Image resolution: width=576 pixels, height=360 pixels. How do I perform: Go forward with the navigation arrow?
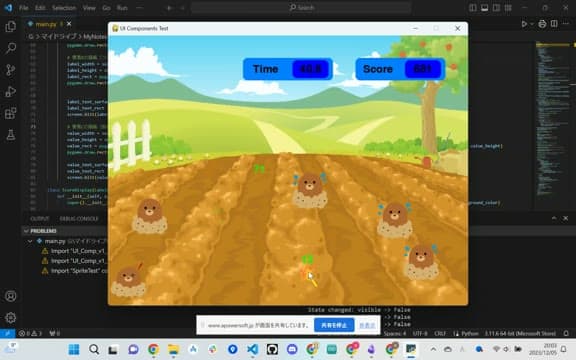click(x=182, y=8)
